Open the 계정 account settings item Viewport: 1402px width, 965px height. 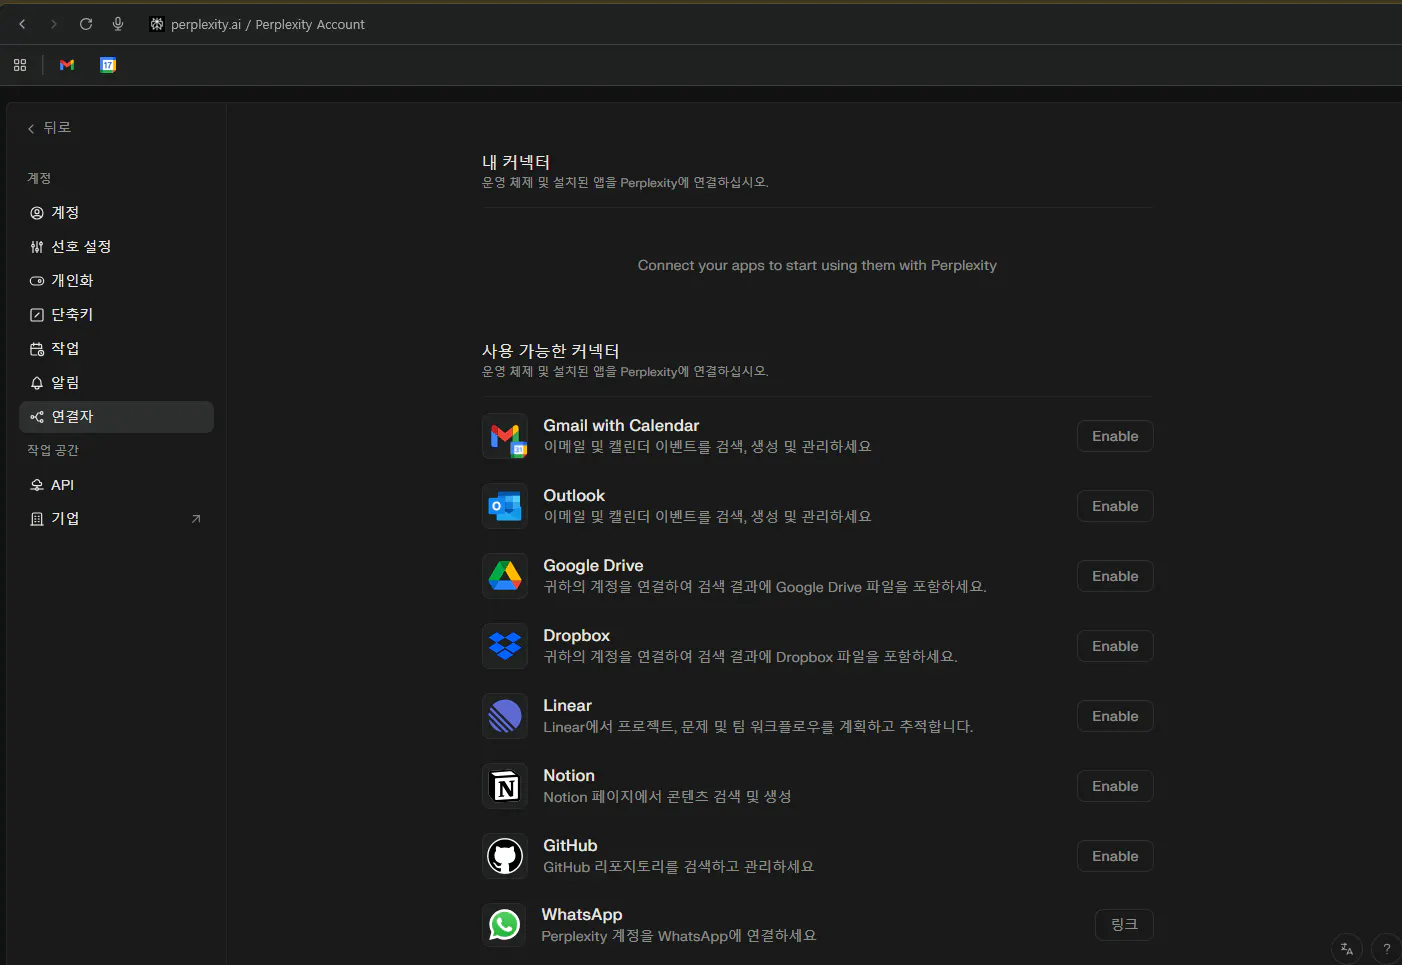pyautogui.click(x=116, y=213)
